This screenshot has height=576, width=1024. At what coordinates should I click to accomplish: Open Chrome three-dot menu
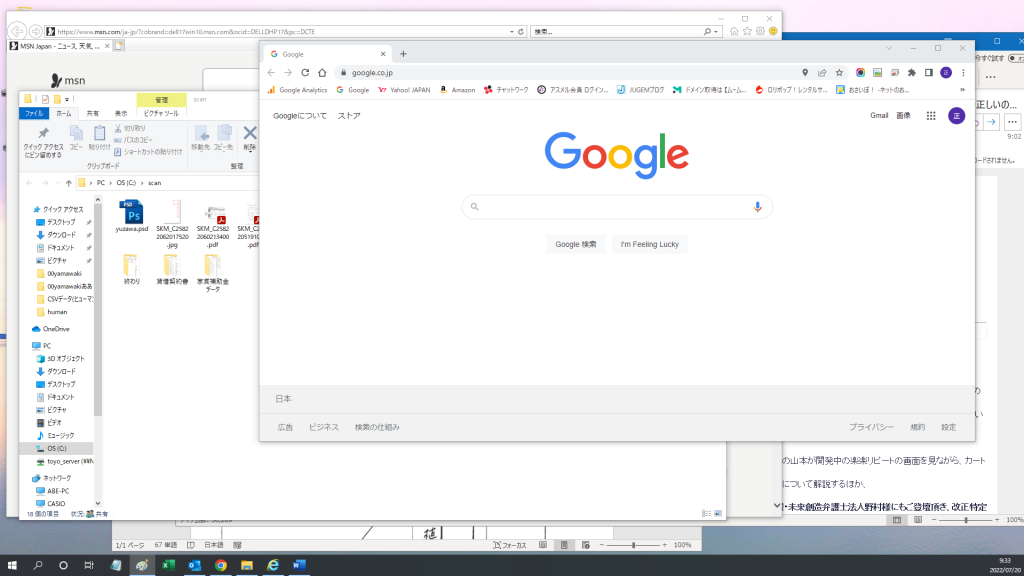(x=963, y=72)
